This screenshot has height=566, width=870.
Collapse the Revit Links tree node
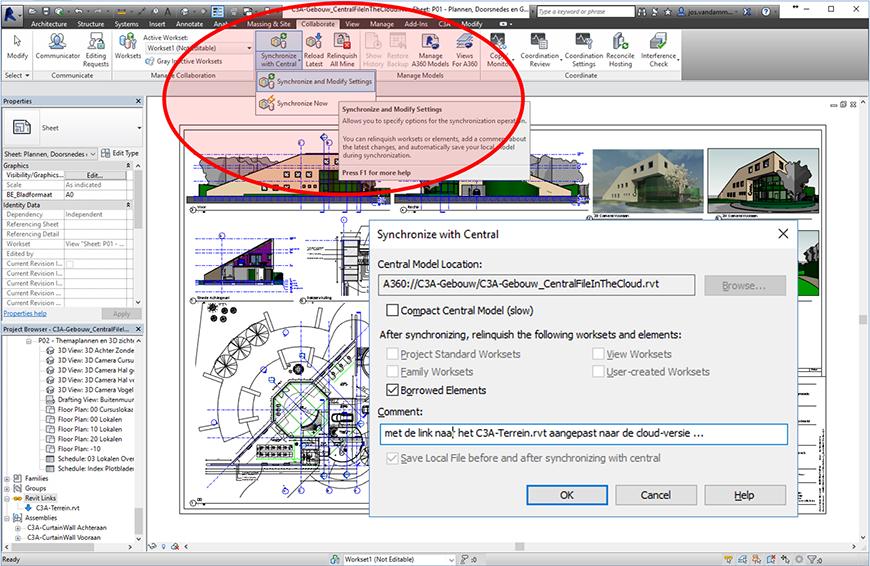tap(7, 498)
